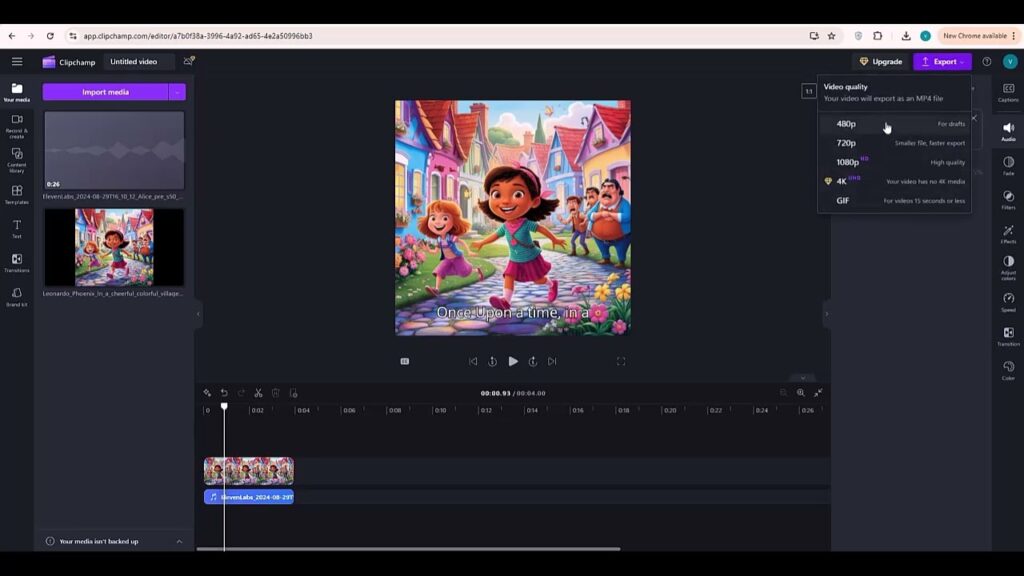Click the Redo arrow in timeline toolbar

241,393
